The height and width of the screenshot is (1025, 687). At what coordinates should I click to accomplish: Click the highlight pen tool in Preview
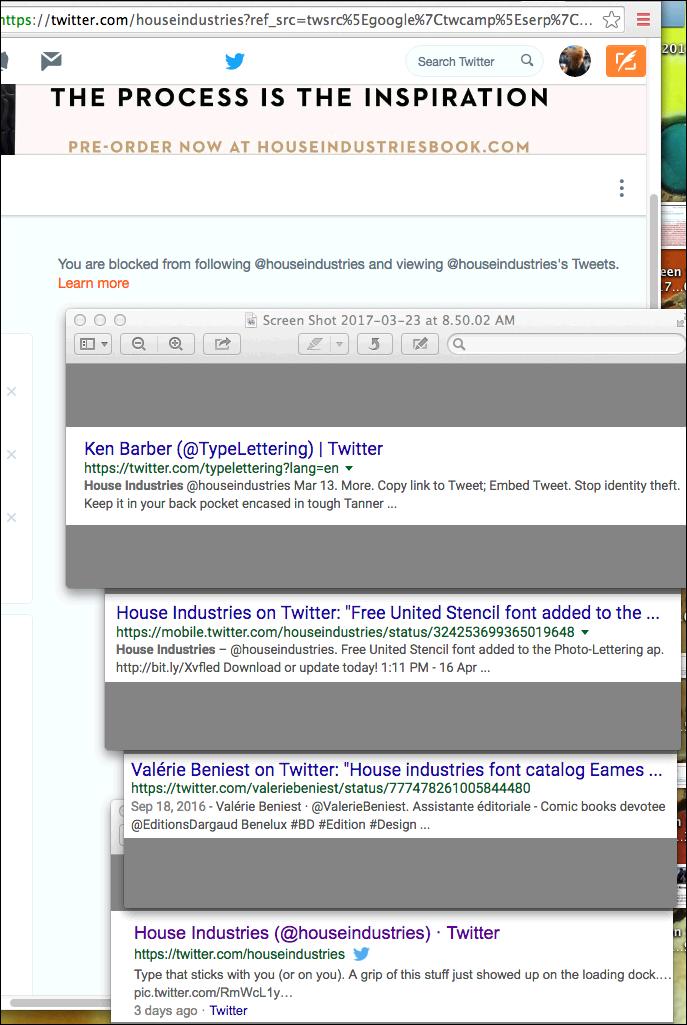pos(315,344)
